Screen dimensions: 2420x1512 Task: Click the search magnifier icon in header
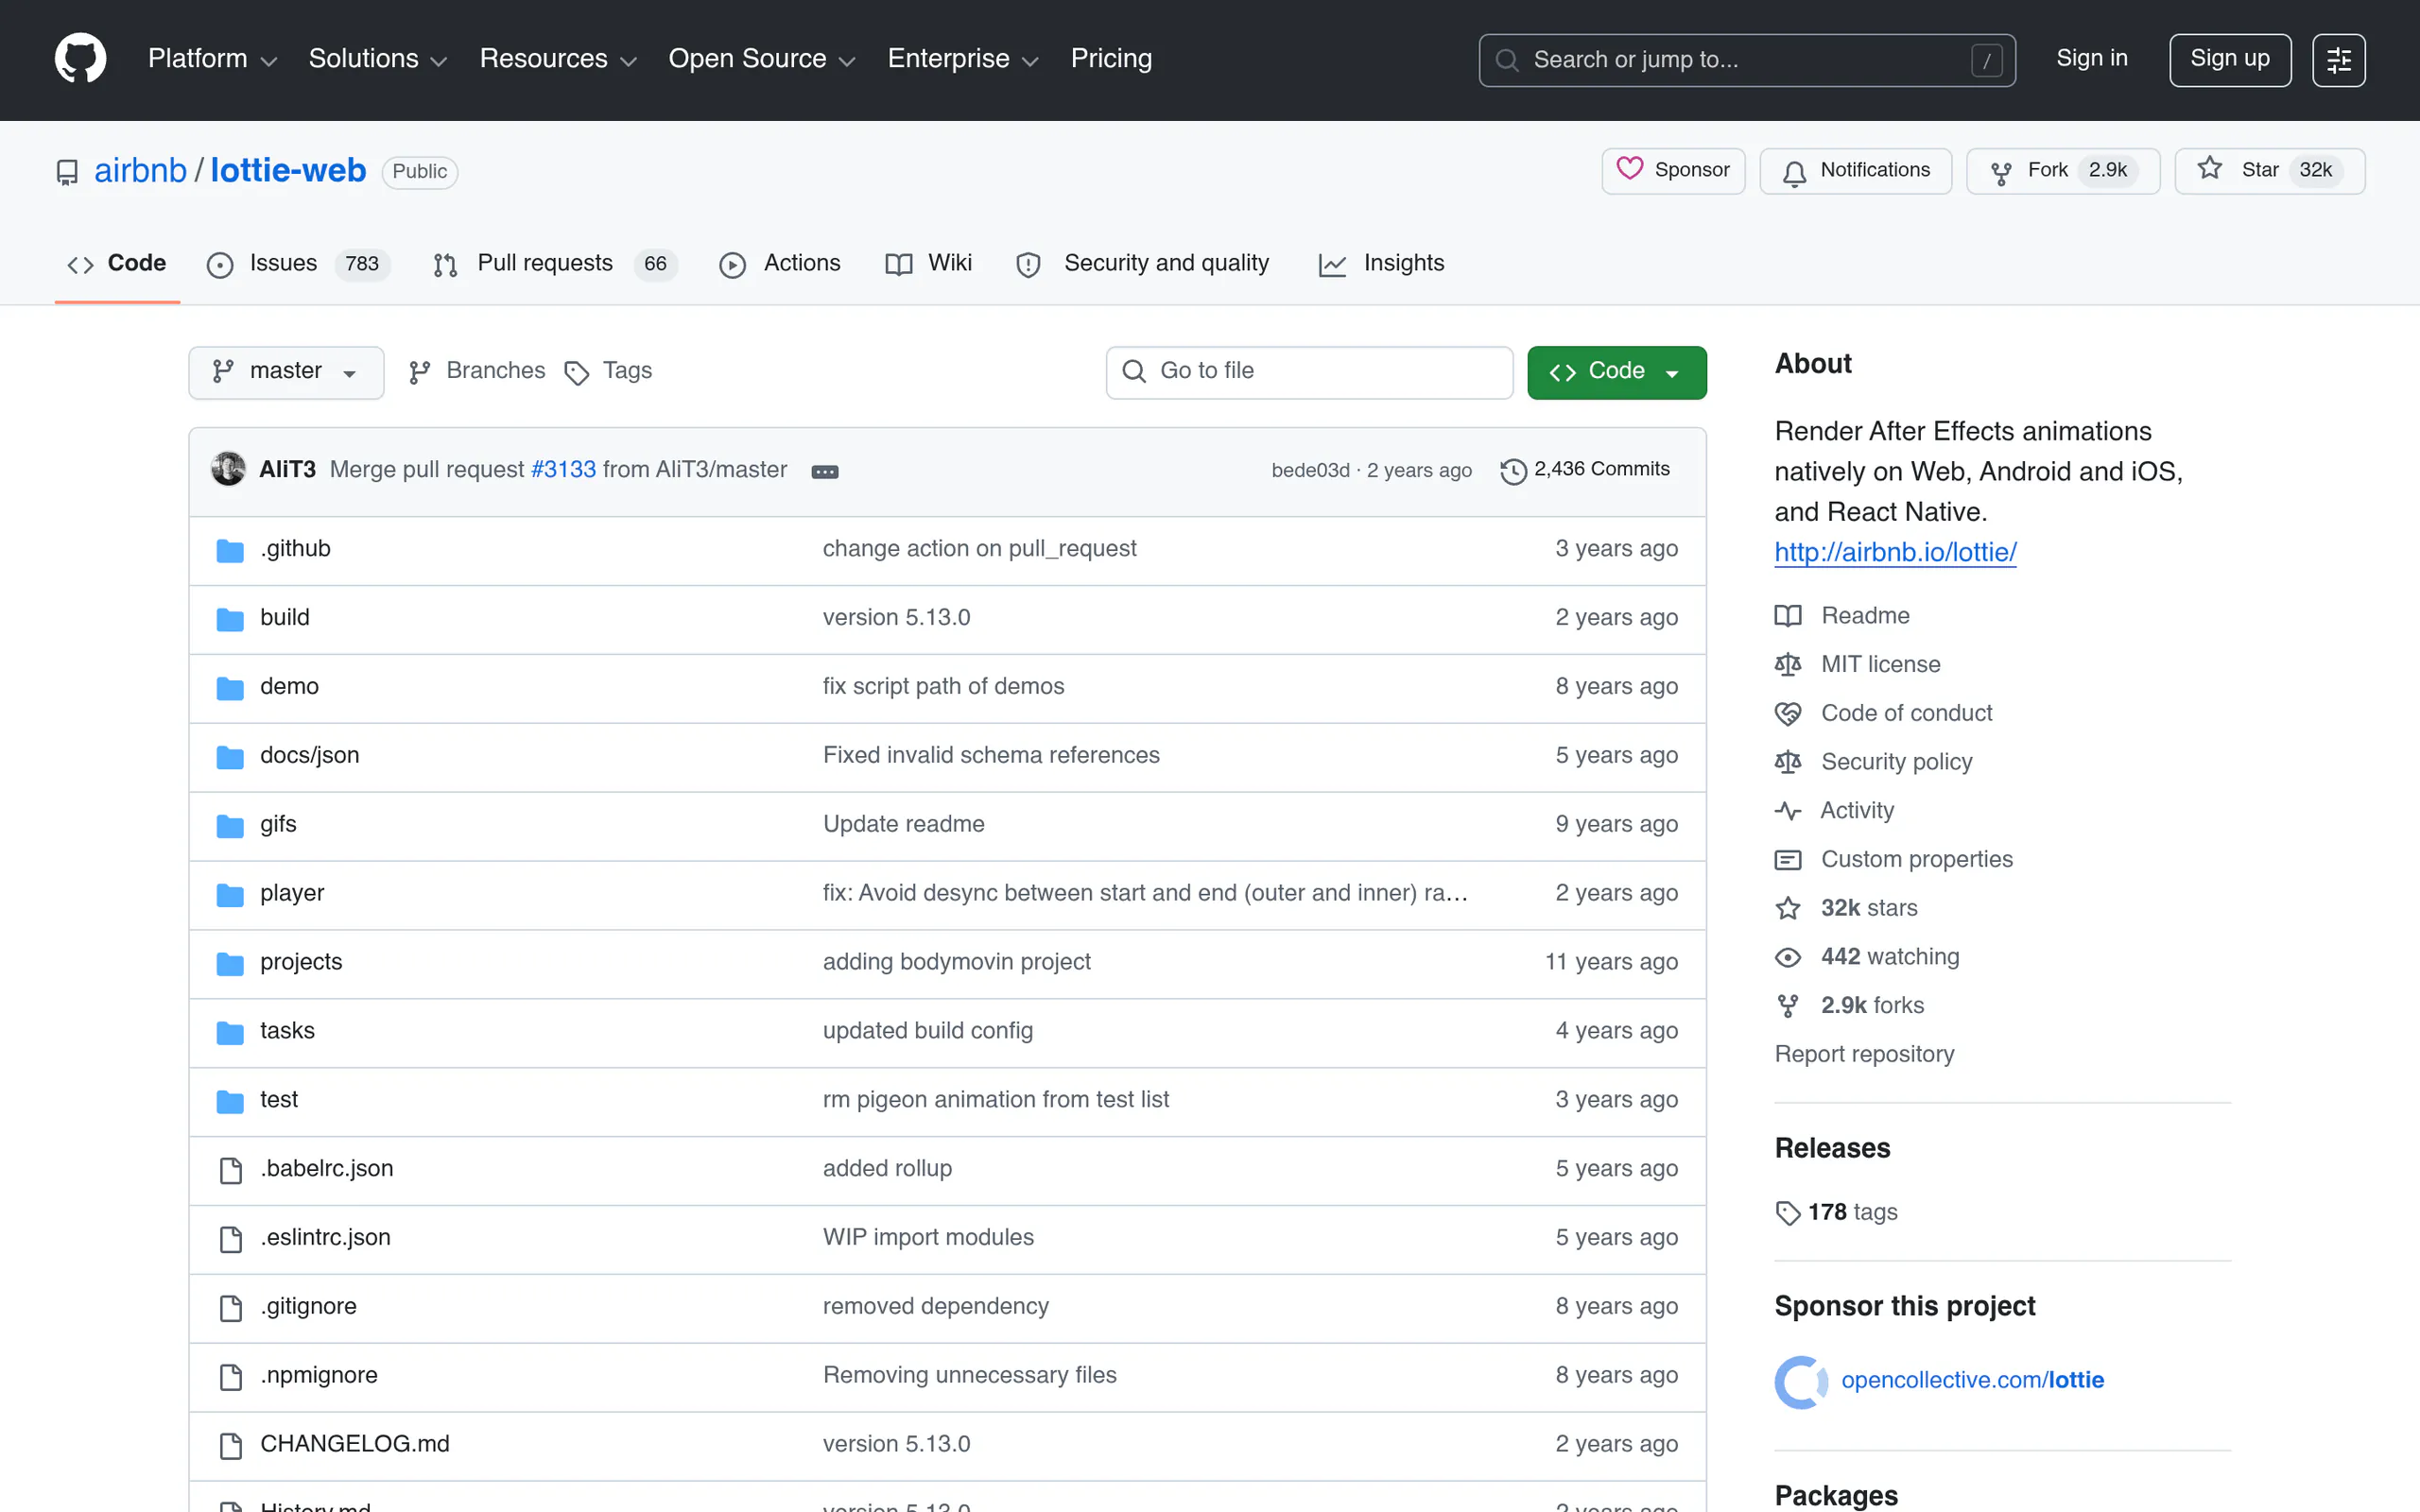coord(1507,60)
